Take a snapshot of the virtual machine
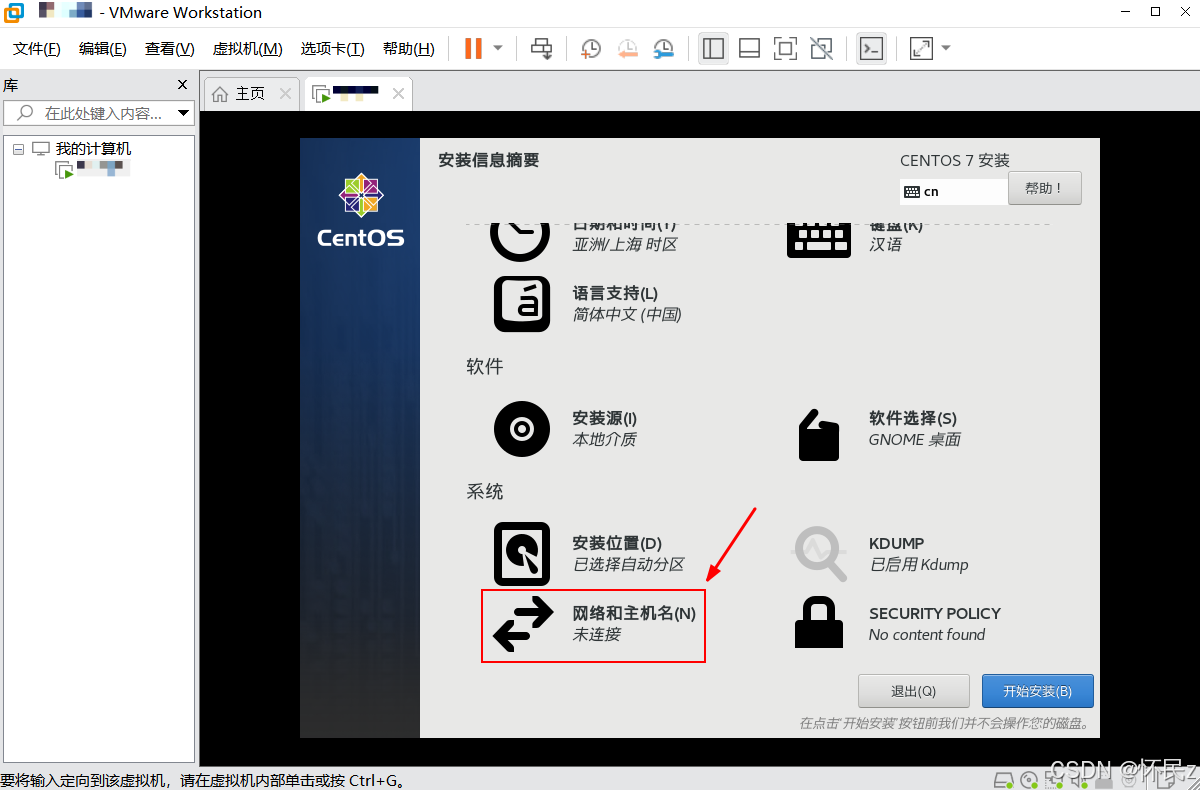Image resolution: width=1200 pixels, height=790 pixels. 591,48
